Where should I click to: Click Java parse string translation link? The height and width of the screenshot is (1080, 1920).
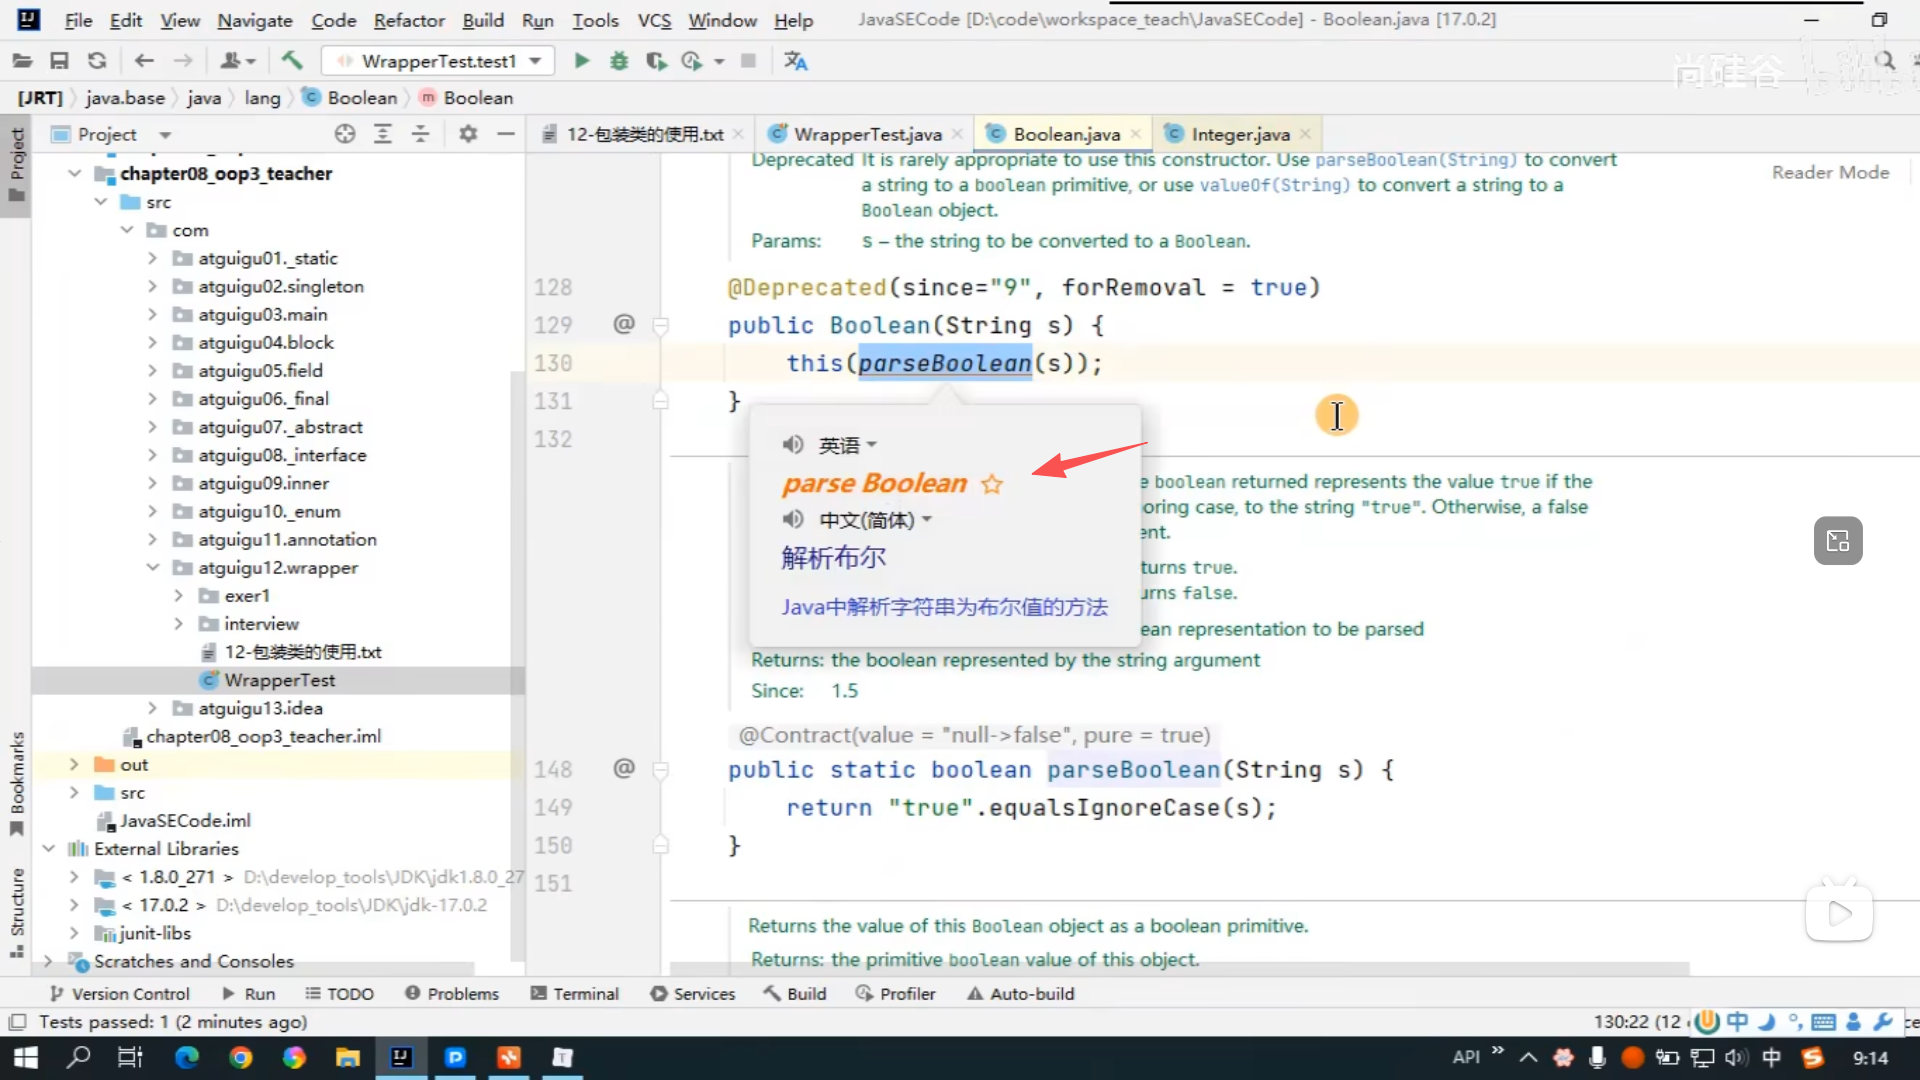tap(944, 607)
